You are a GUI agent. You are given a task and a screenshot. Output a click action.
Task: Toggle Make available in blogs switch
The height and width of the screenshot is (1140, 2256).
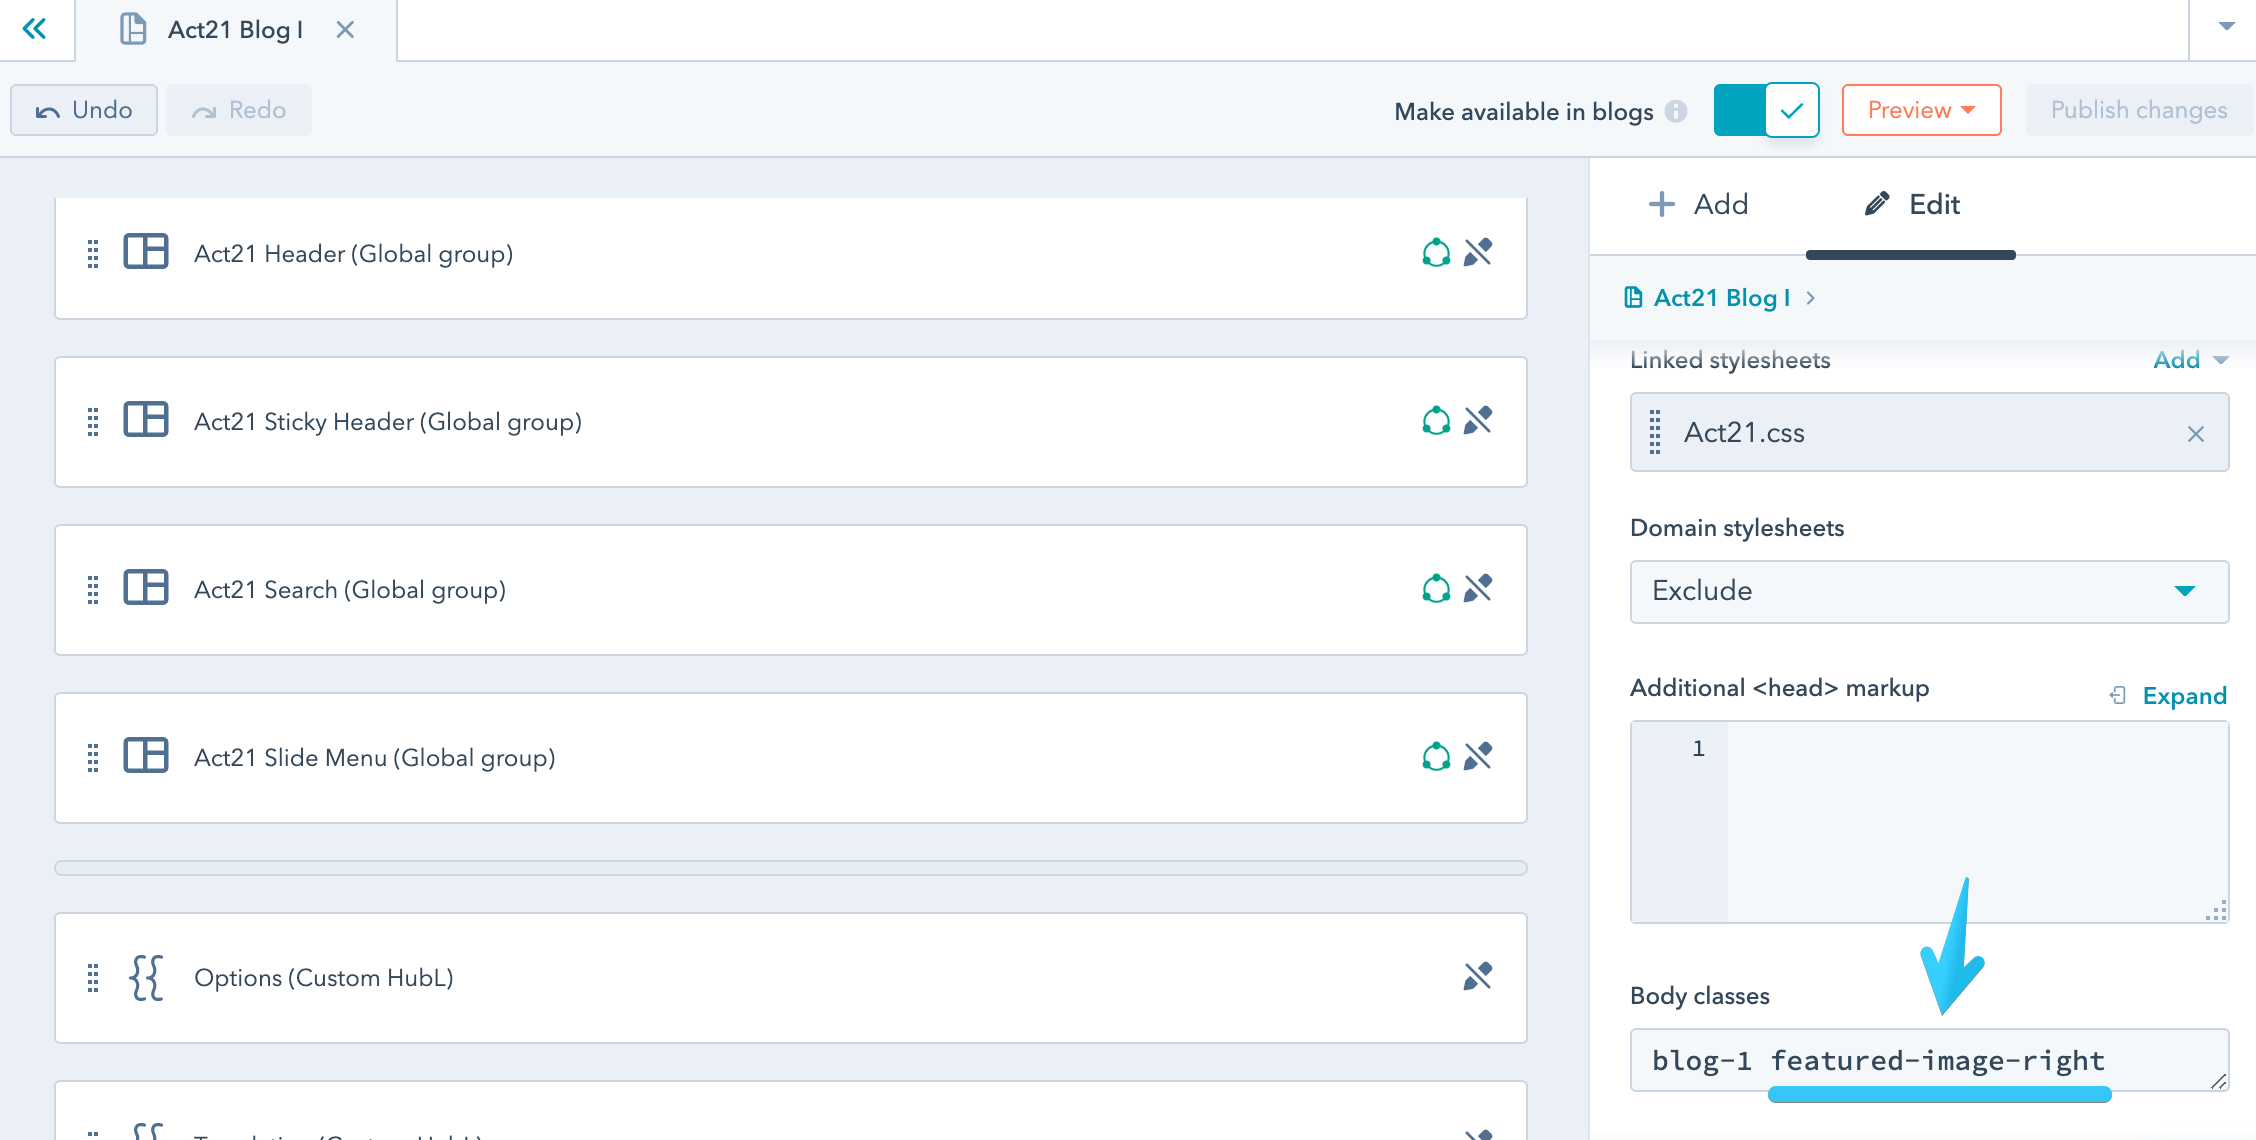tap(1766, 110)
